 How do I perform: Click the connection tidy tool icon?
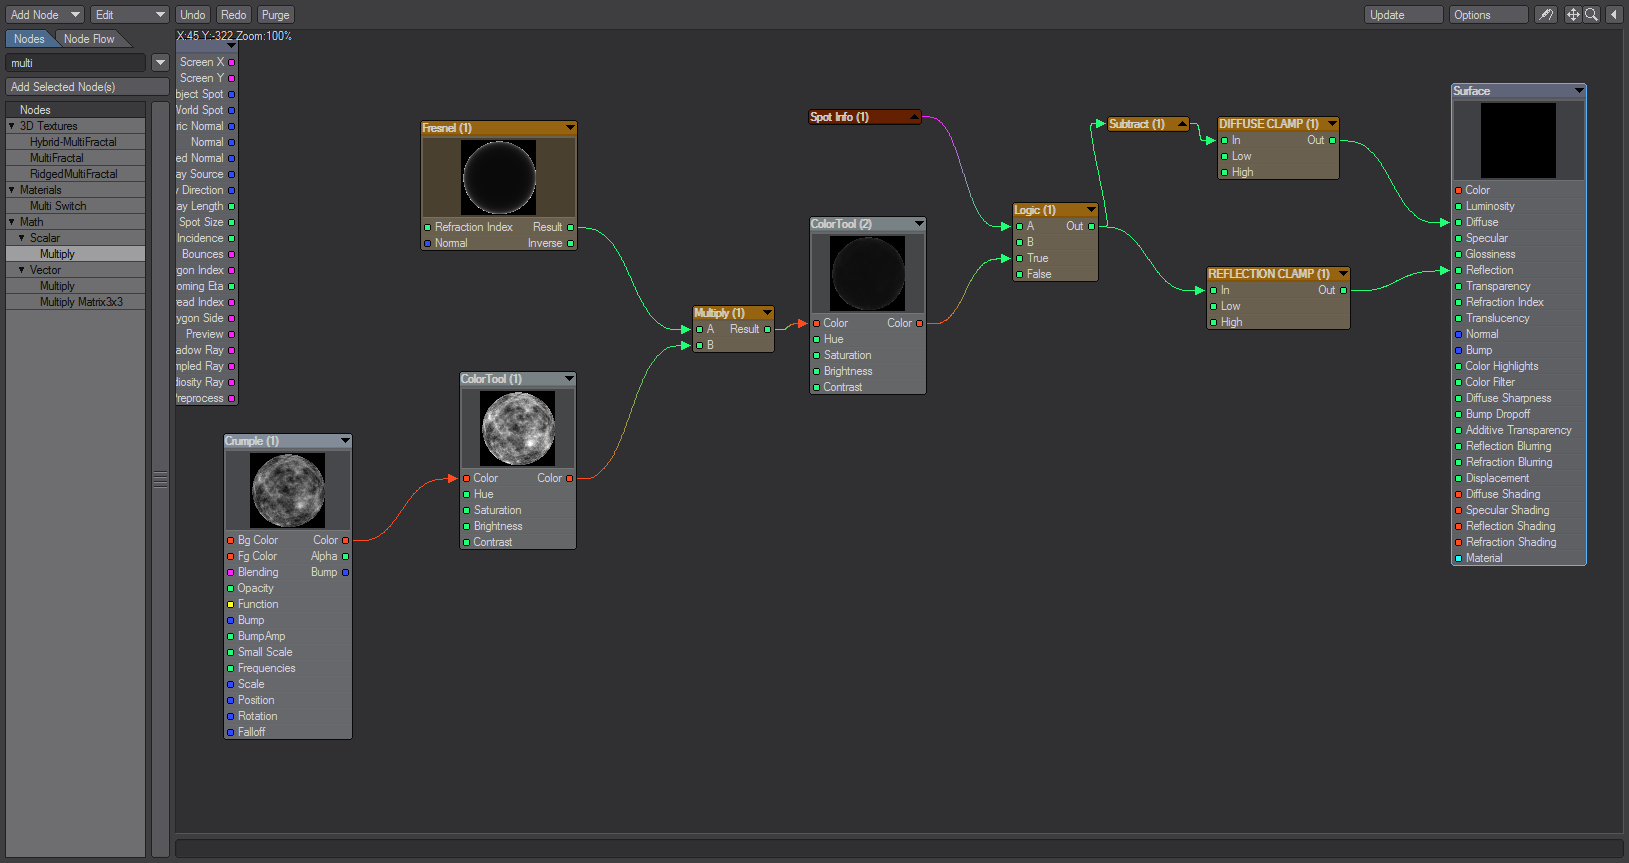[x=1546, y=15]
